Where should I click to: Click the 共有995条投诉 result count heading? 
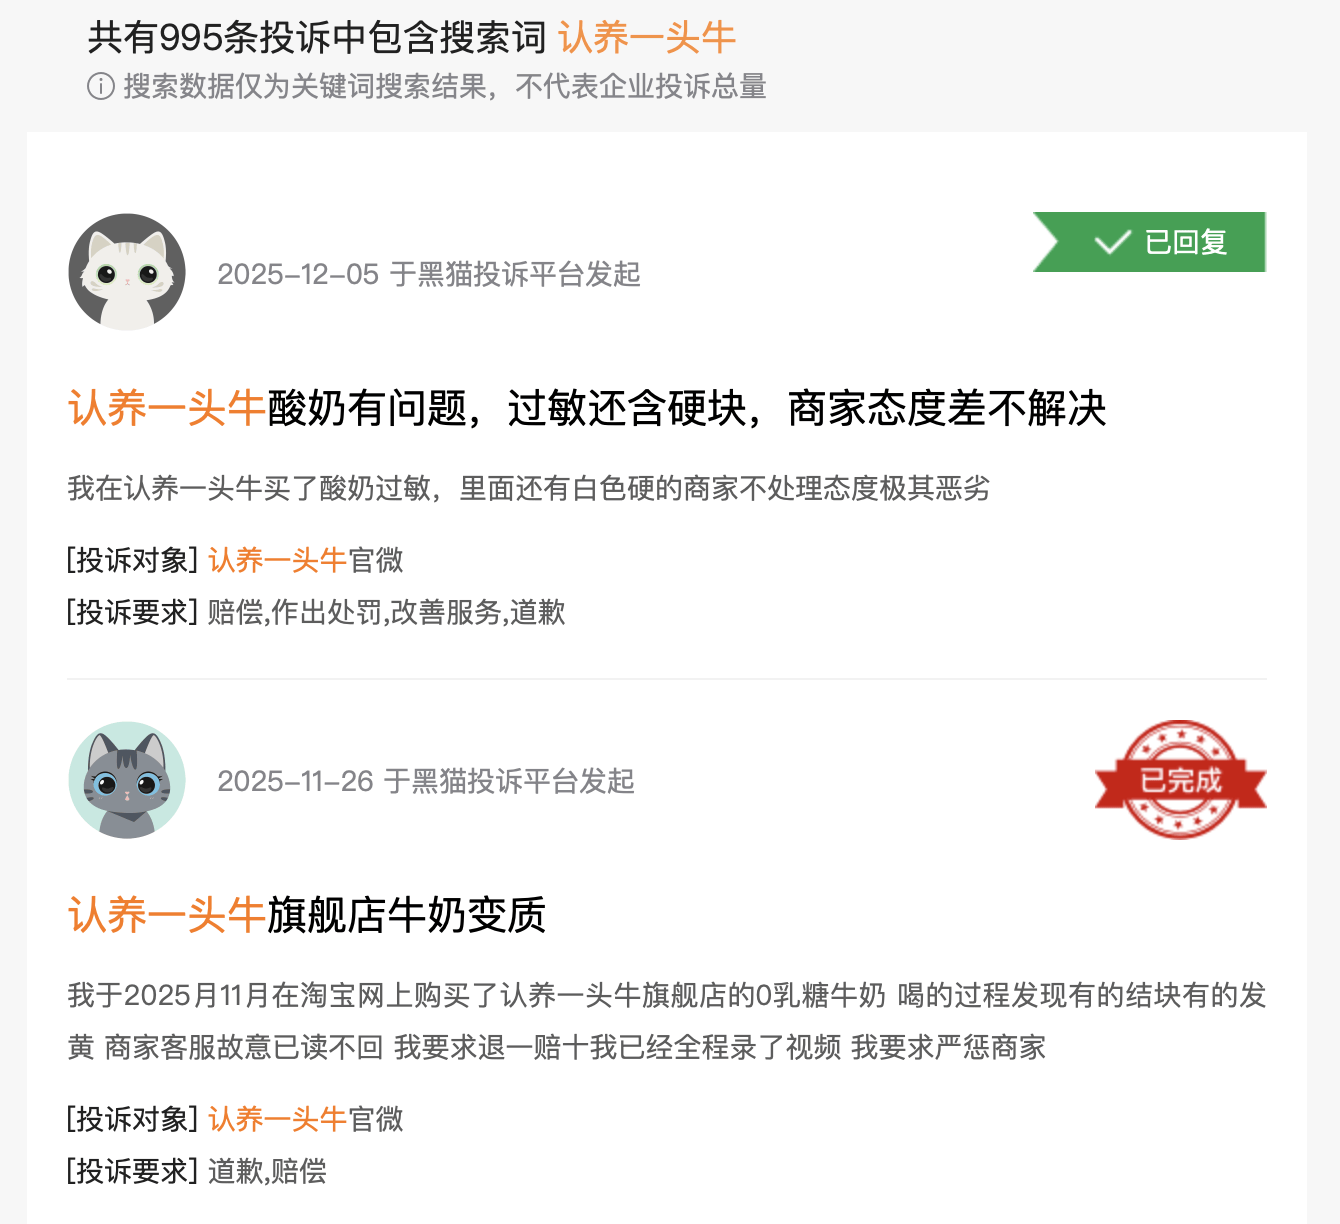pyautogui.click(x=317, y=38)
